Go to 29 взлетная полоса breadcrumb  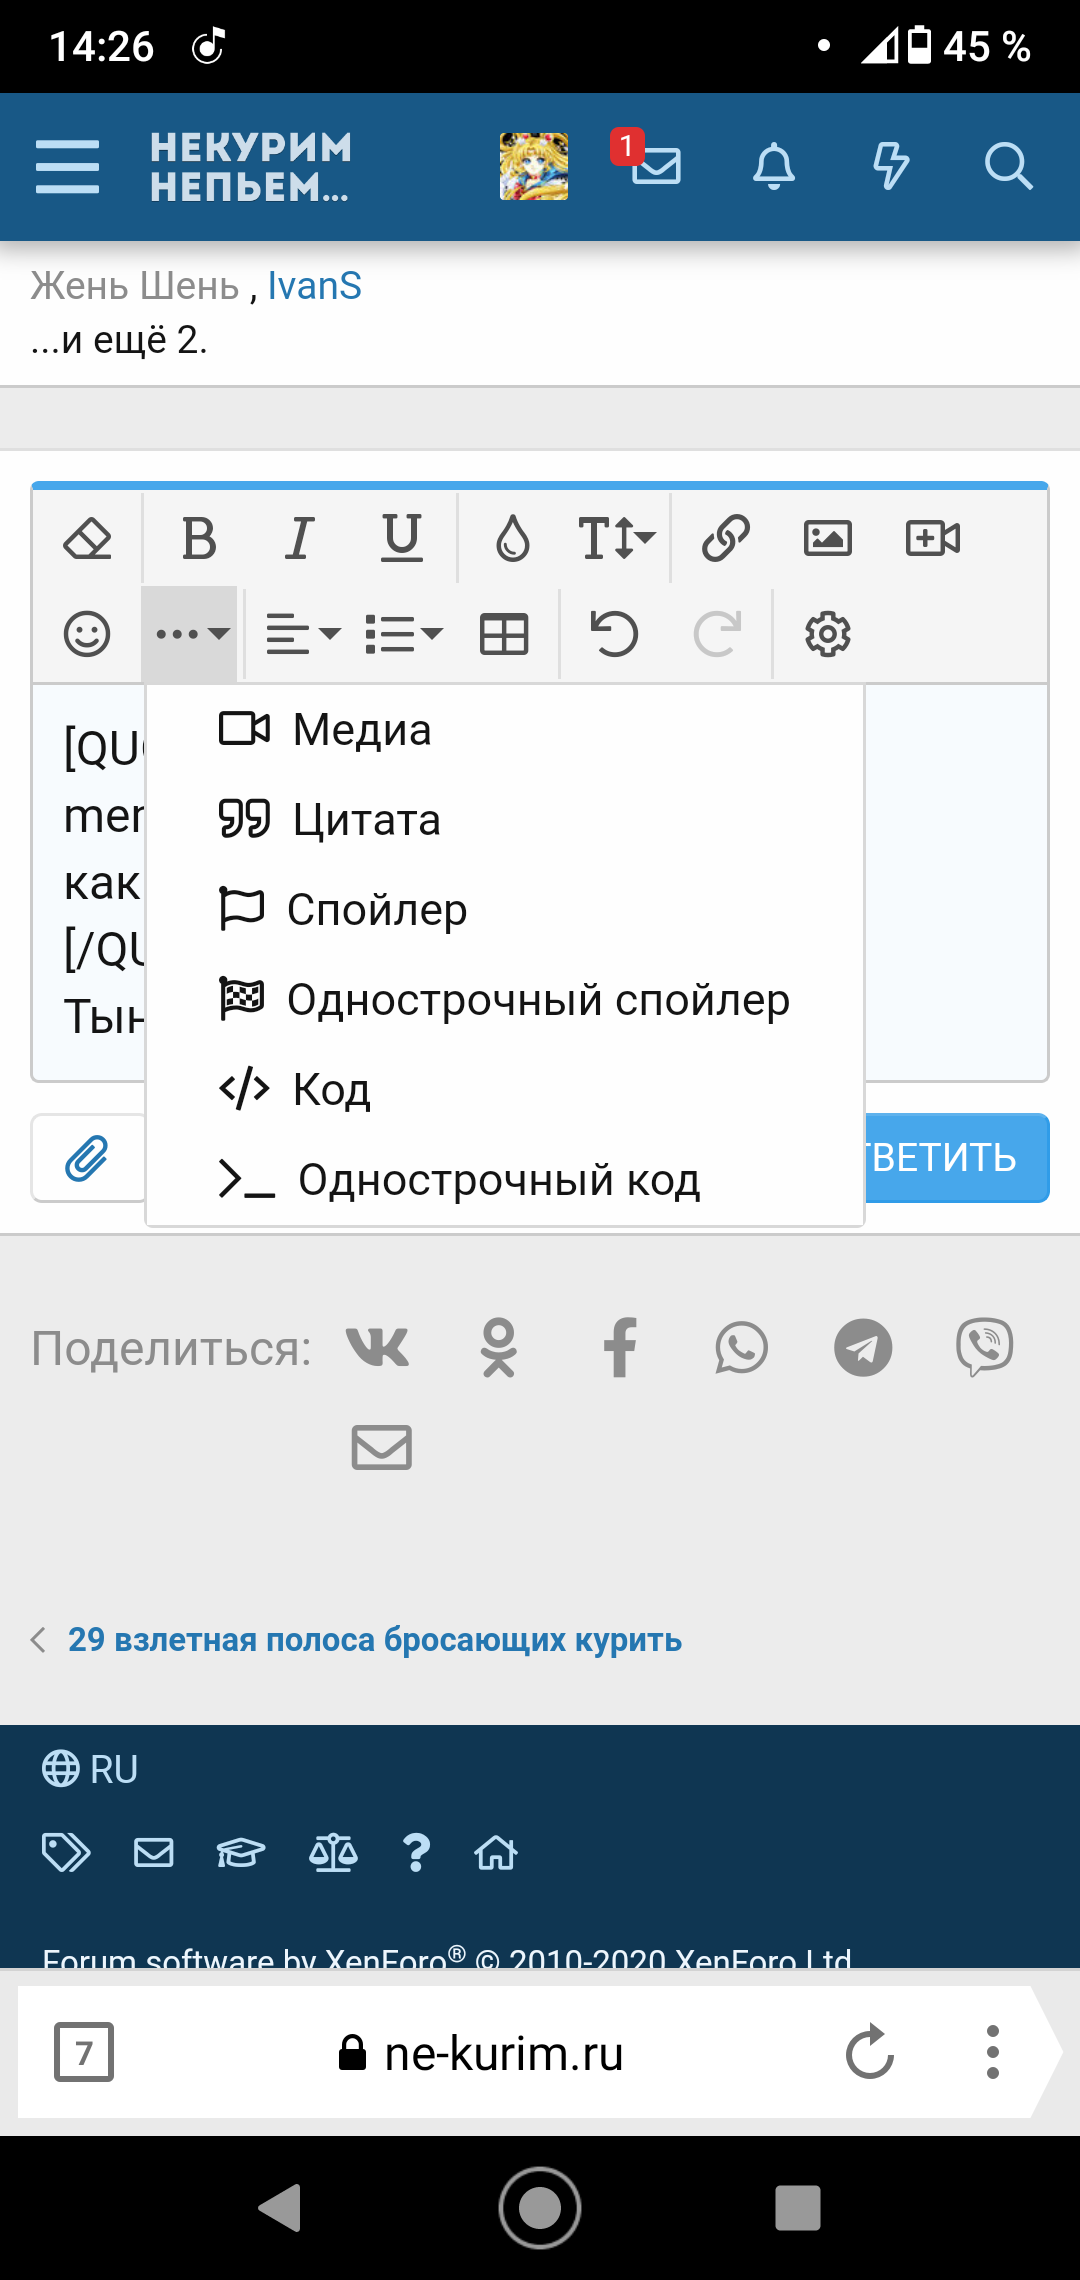(374, 1640)
